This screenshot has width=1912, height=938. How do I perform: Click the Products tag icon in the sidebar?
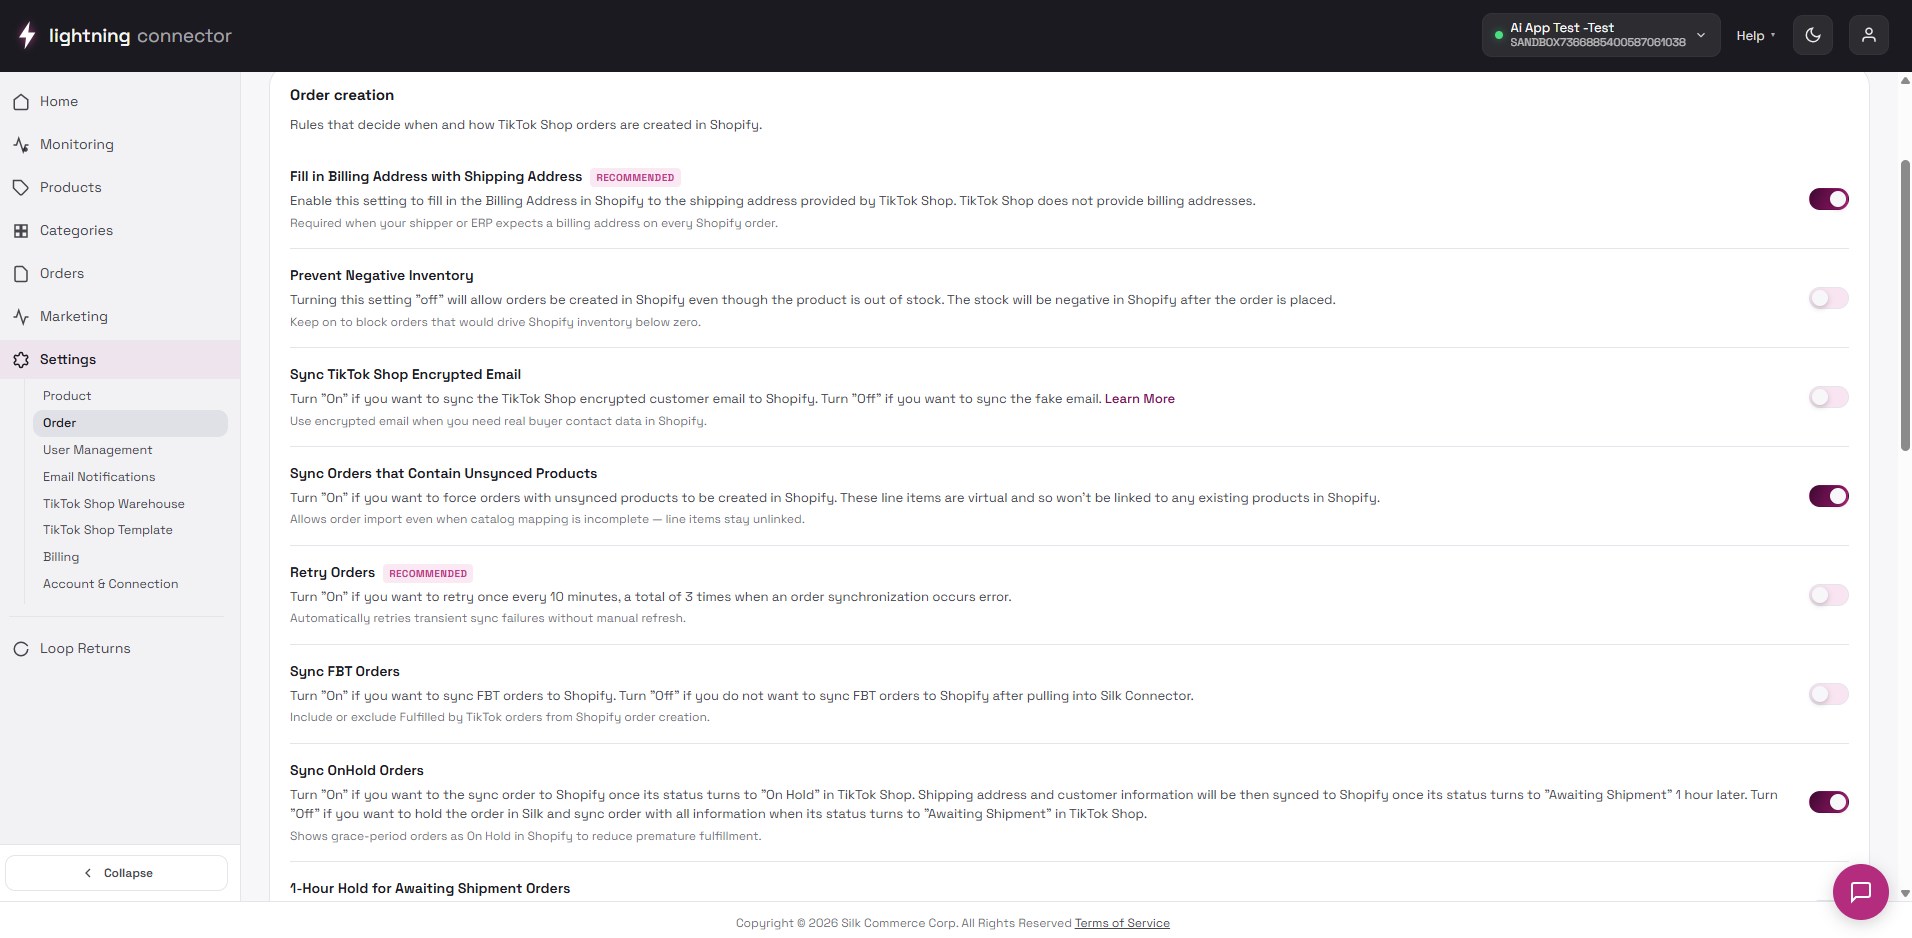click(21, 188)
